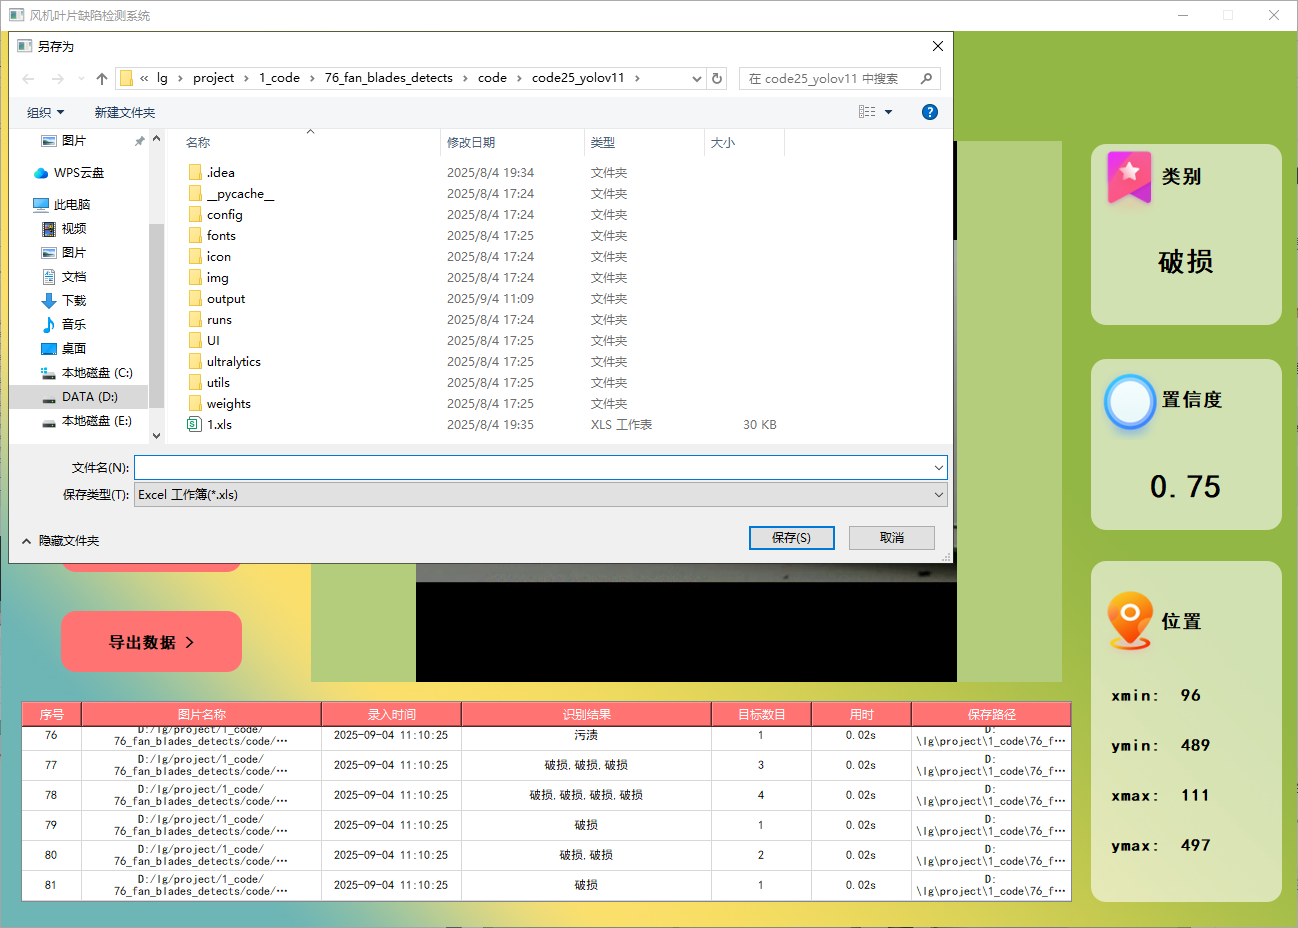Screen dimensions: 1298x928
Task: Select the ultralytics folder icon
Action: click(x=195, y=361)
